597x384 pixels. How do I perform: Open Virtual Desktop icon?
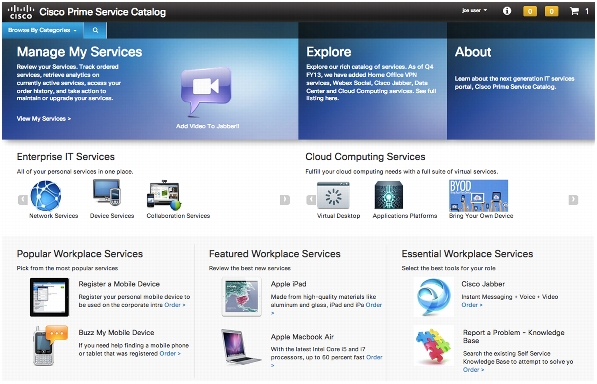(x=333, y=195)
